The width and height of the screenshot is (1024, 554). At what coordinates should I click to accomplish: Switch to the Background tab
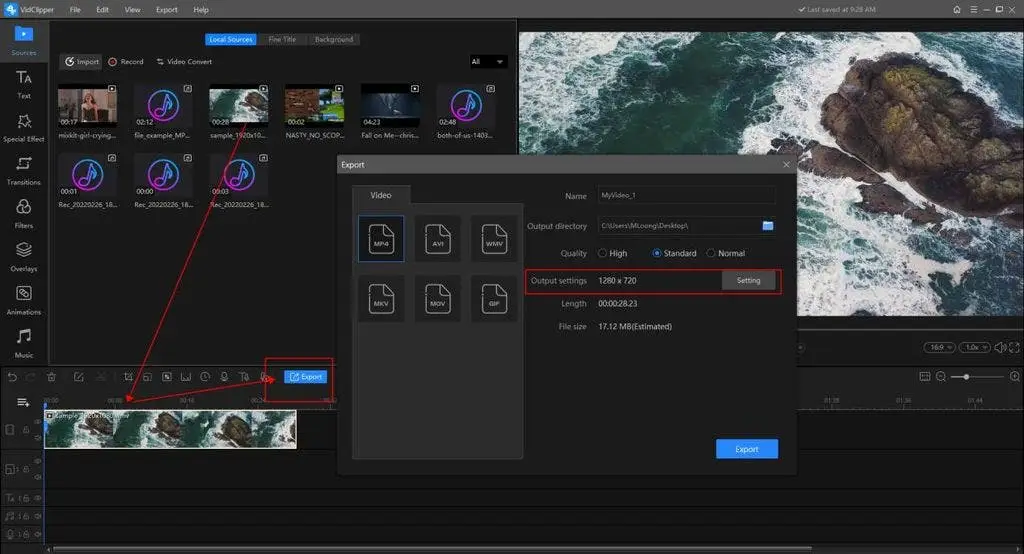coord(334,39)
